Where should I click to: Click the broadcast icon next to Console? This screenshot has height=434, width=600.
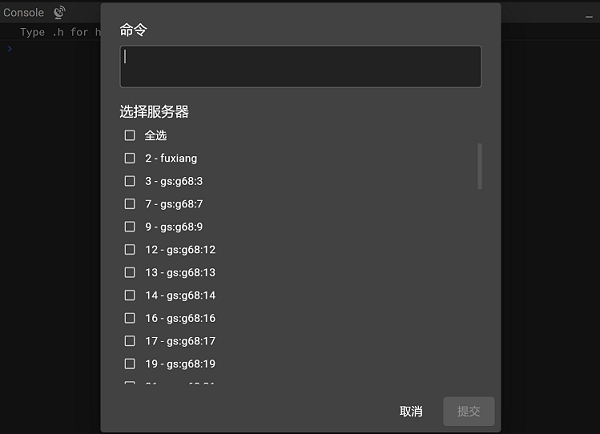(x=59, y=12)
